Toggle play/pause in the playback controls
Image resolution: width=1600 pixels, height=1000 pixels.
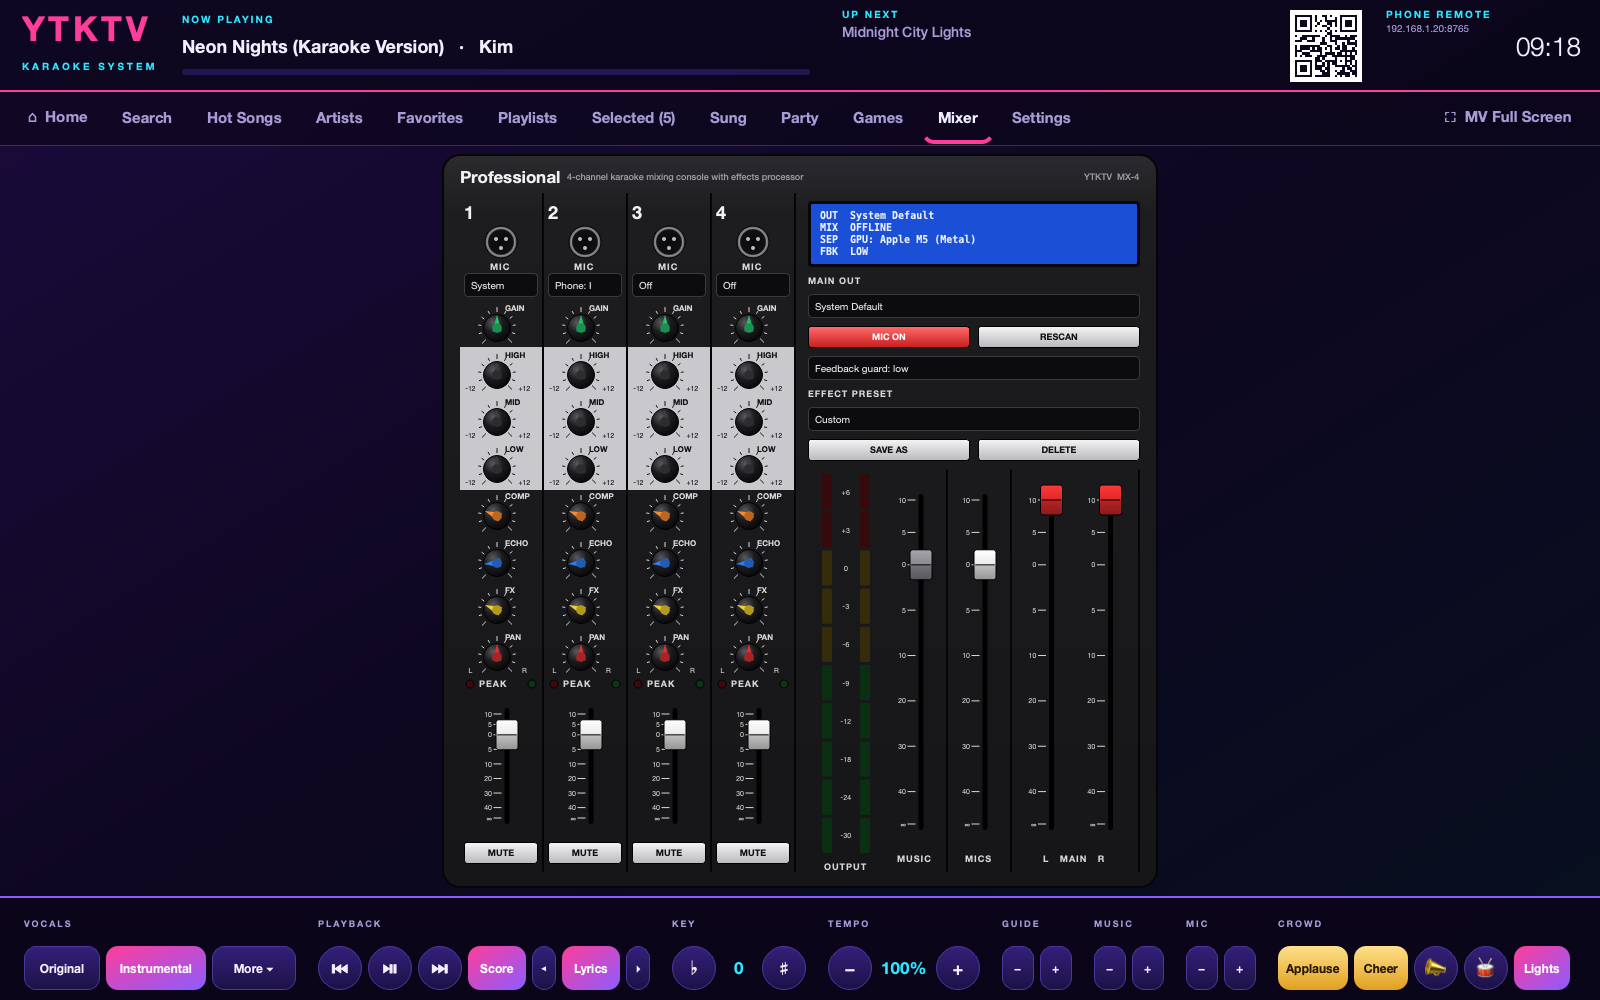point(390,968)
